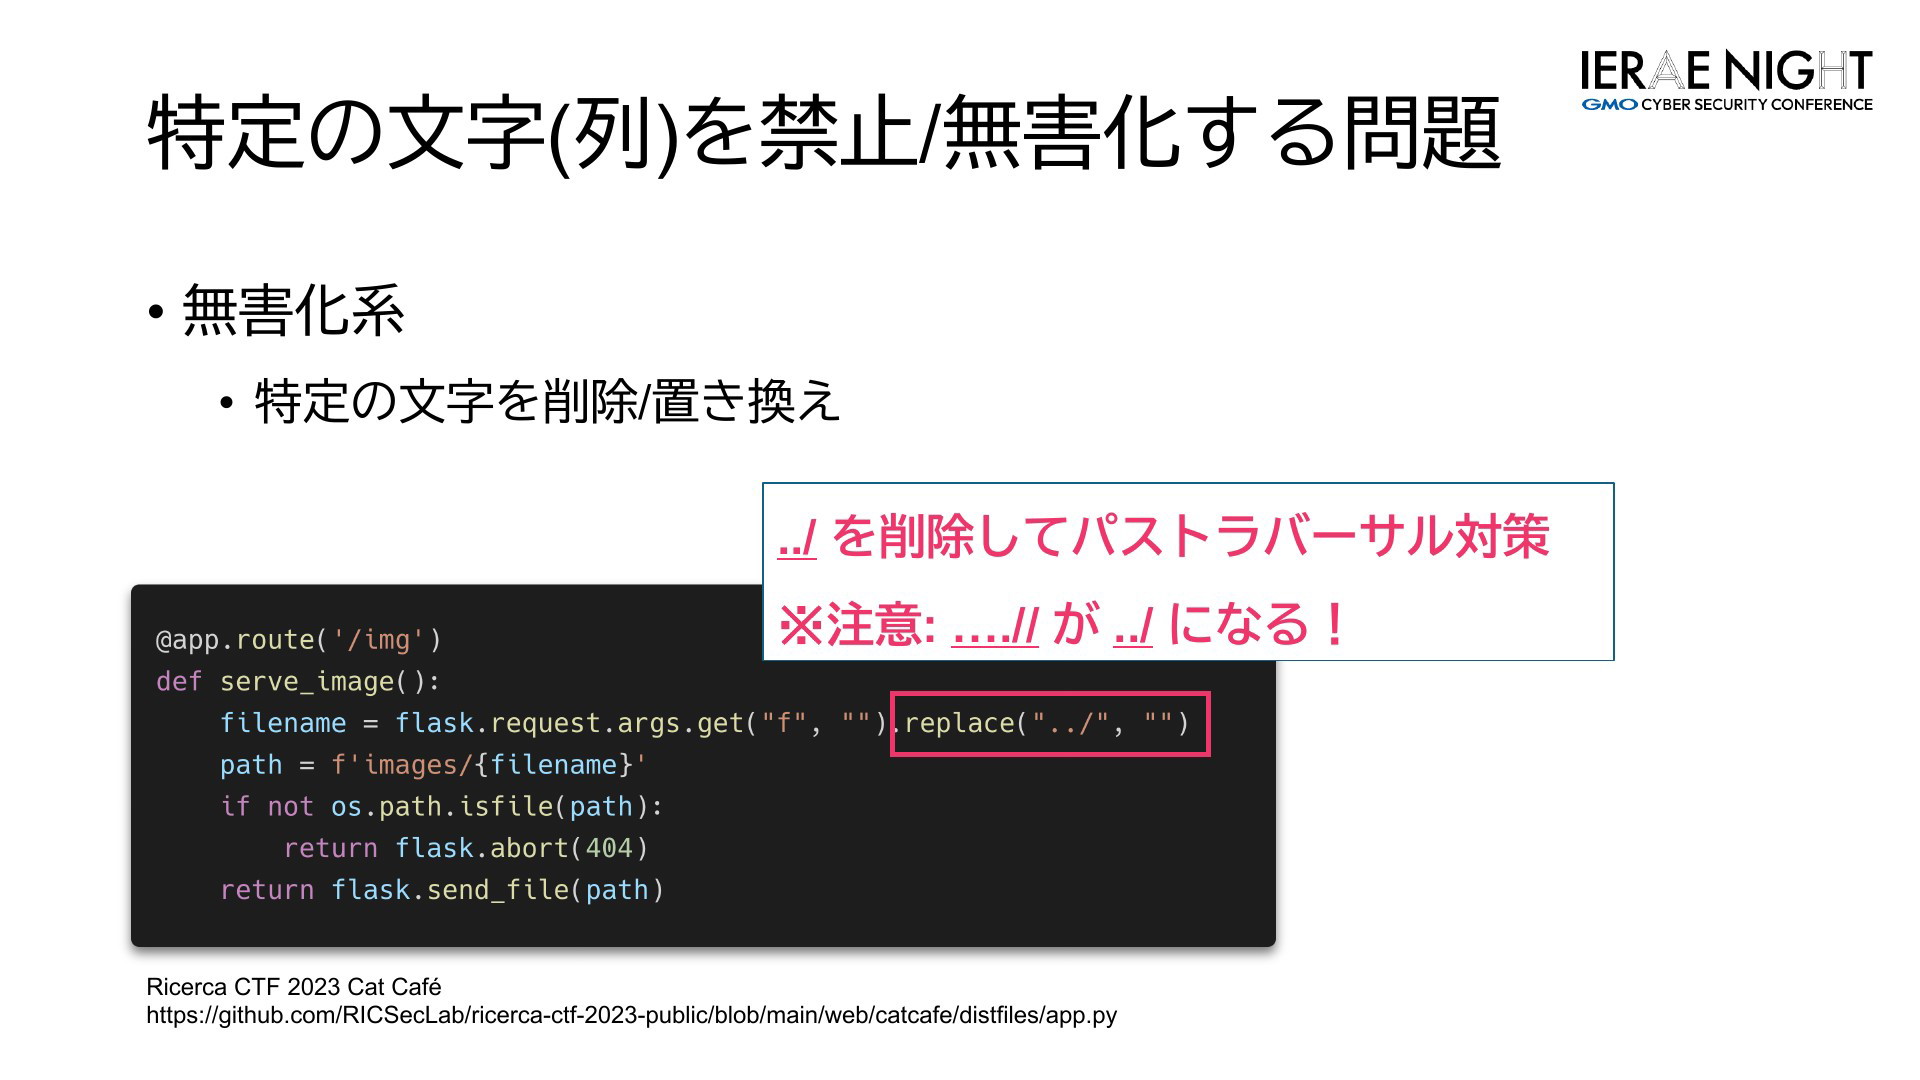Click the @app.route('/img') code line
Viewport: 1920px width, 1080px height.
298,640
